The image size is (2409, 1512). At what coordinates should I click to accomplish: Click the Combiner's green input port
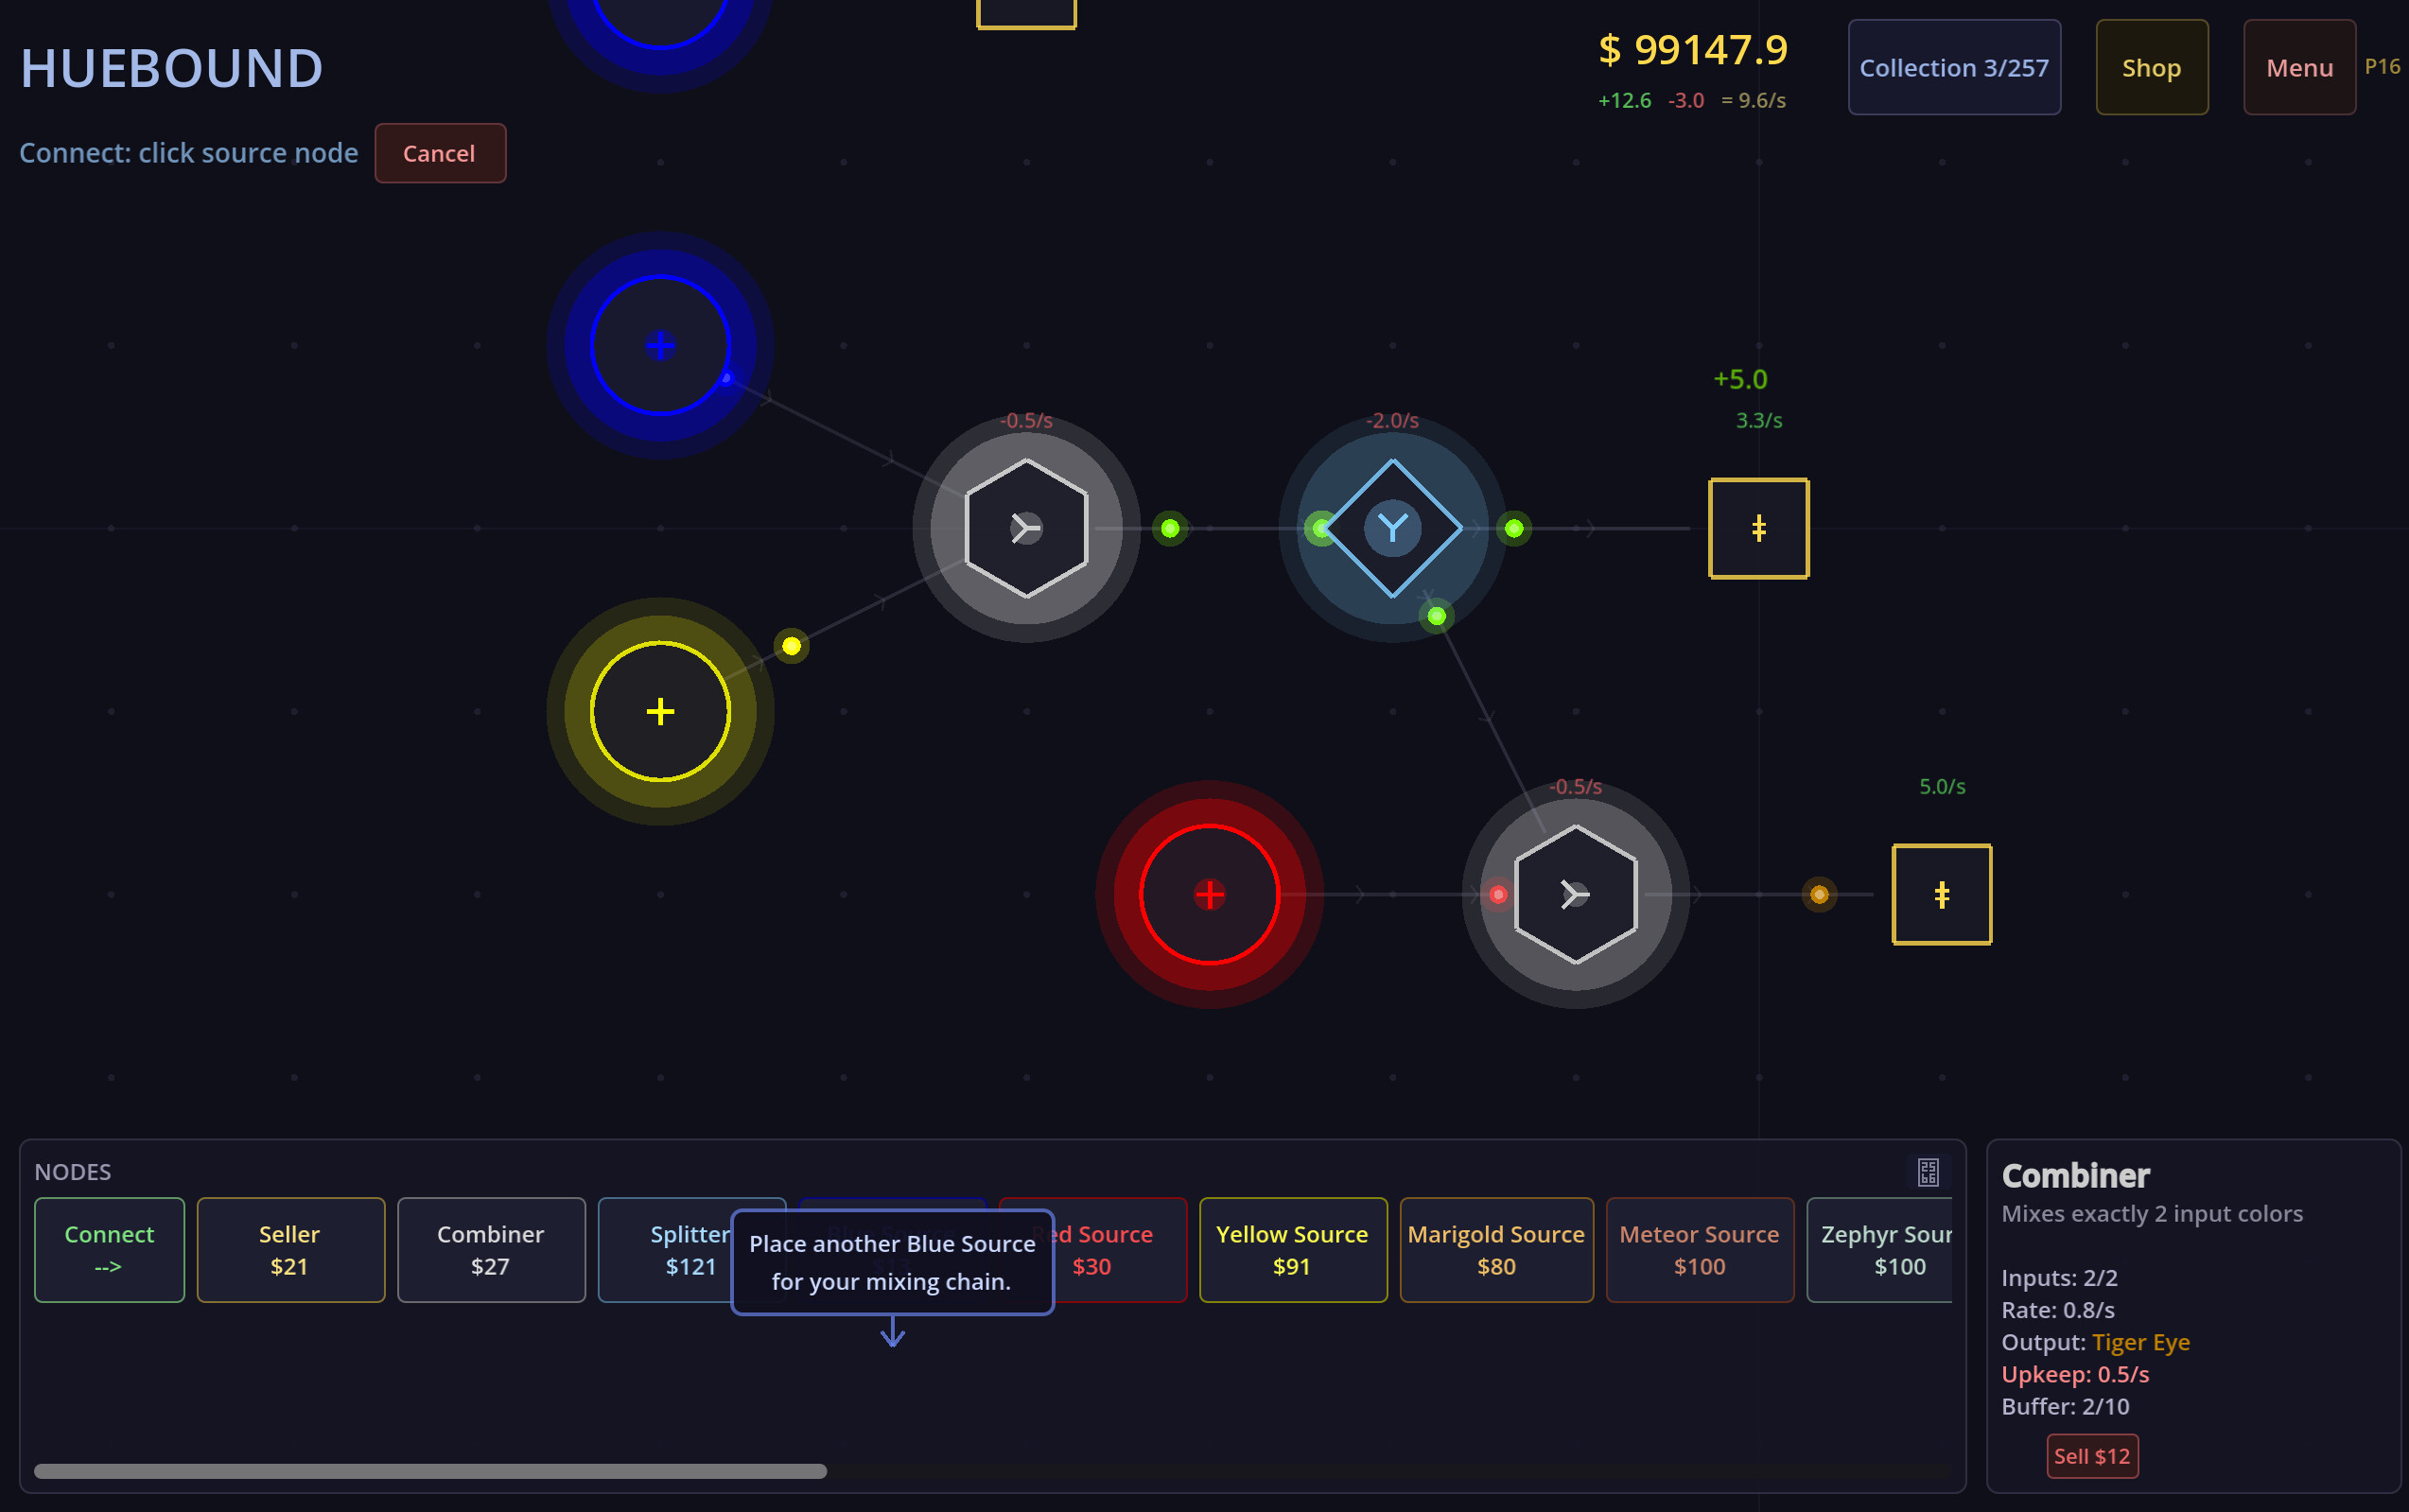pos(1170,528)
